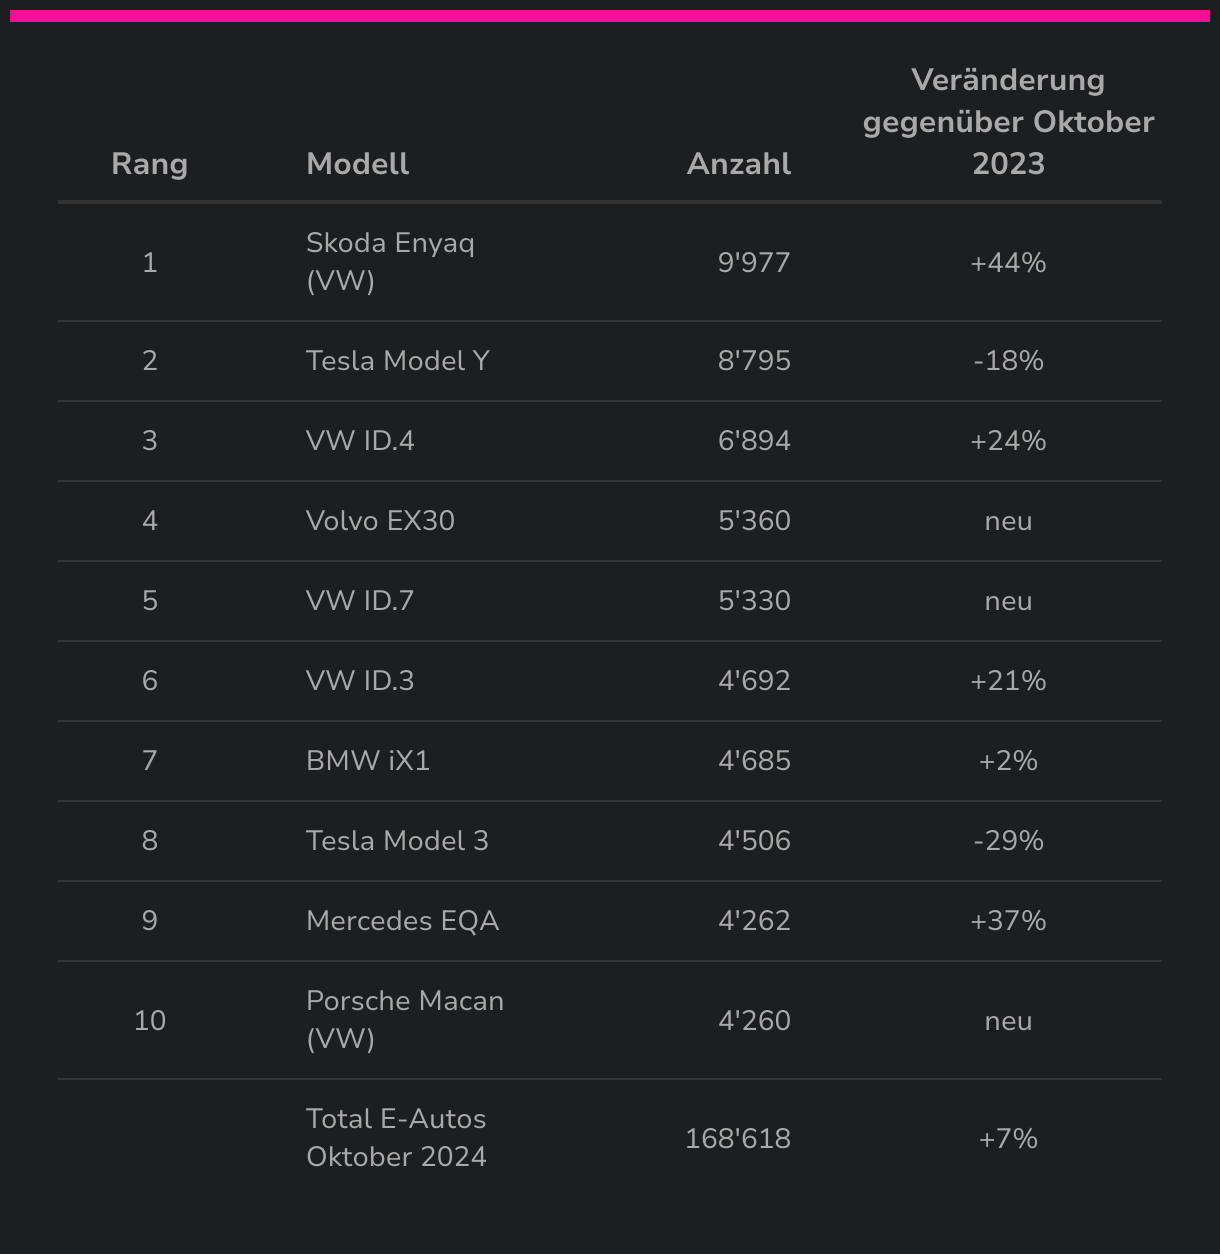Click the Mercedes EQA model name
This screenshot has width=1220, height=1254.
click(402, 921)
